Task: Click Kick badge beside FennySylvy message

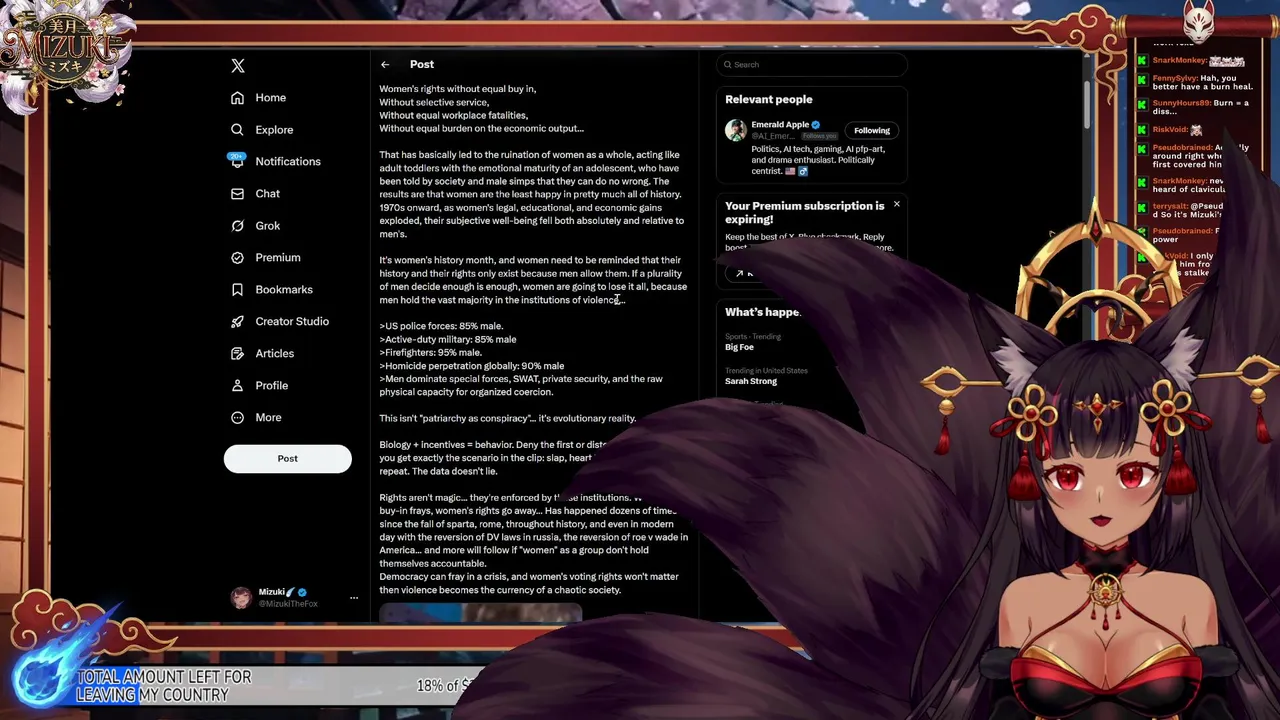Action: [x=1141, y=79]
